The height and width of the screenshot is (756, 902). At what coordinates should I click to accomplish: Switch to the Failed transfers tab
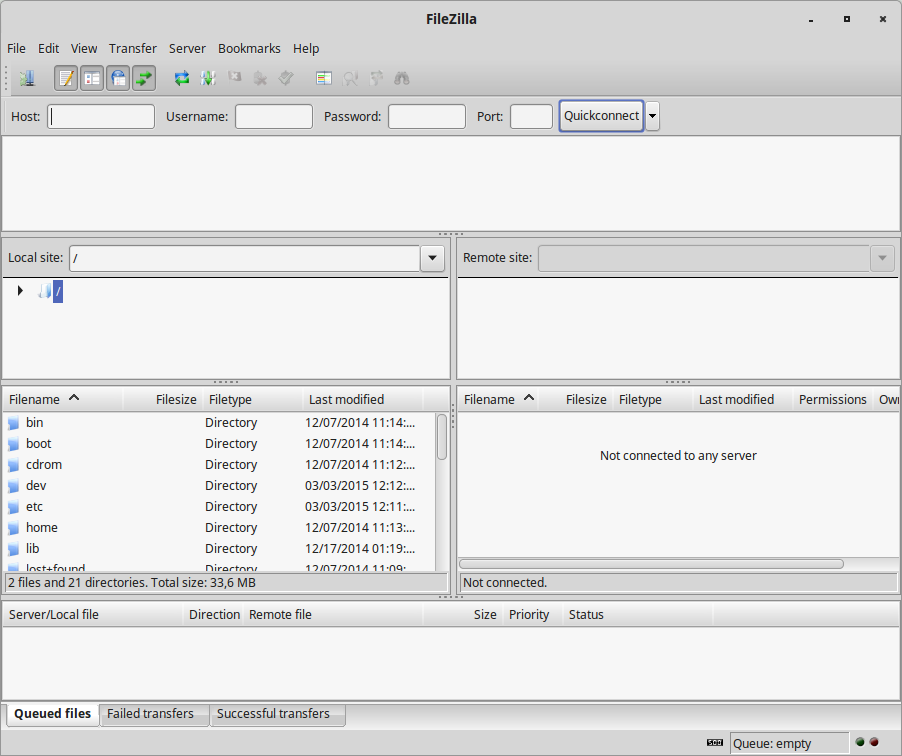[x=153, y=713]
